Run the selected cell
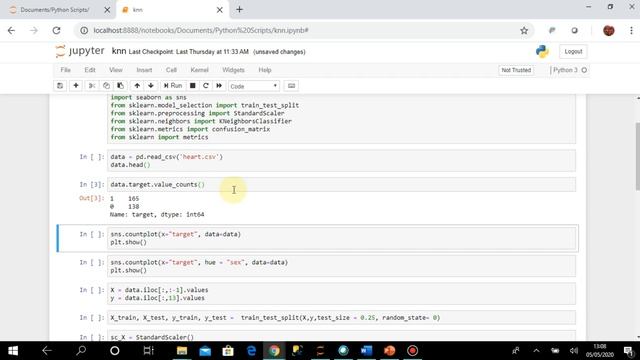The height and width of the screenshot is (360, 640). 173,86
